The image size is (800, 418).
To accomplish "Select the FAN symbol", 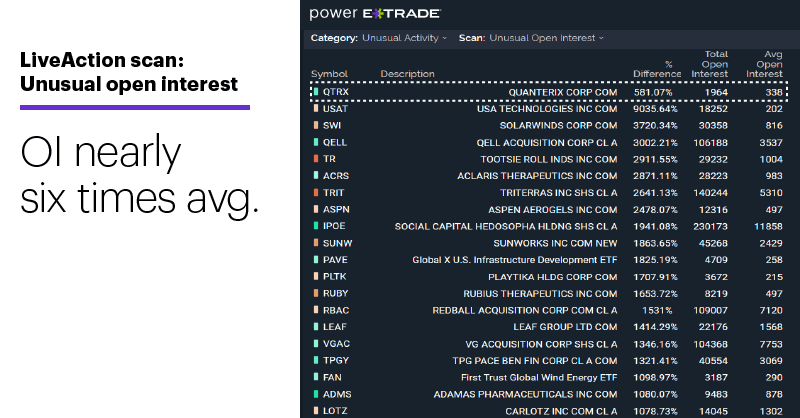I will pyautogui.click(x=332, y=378).
